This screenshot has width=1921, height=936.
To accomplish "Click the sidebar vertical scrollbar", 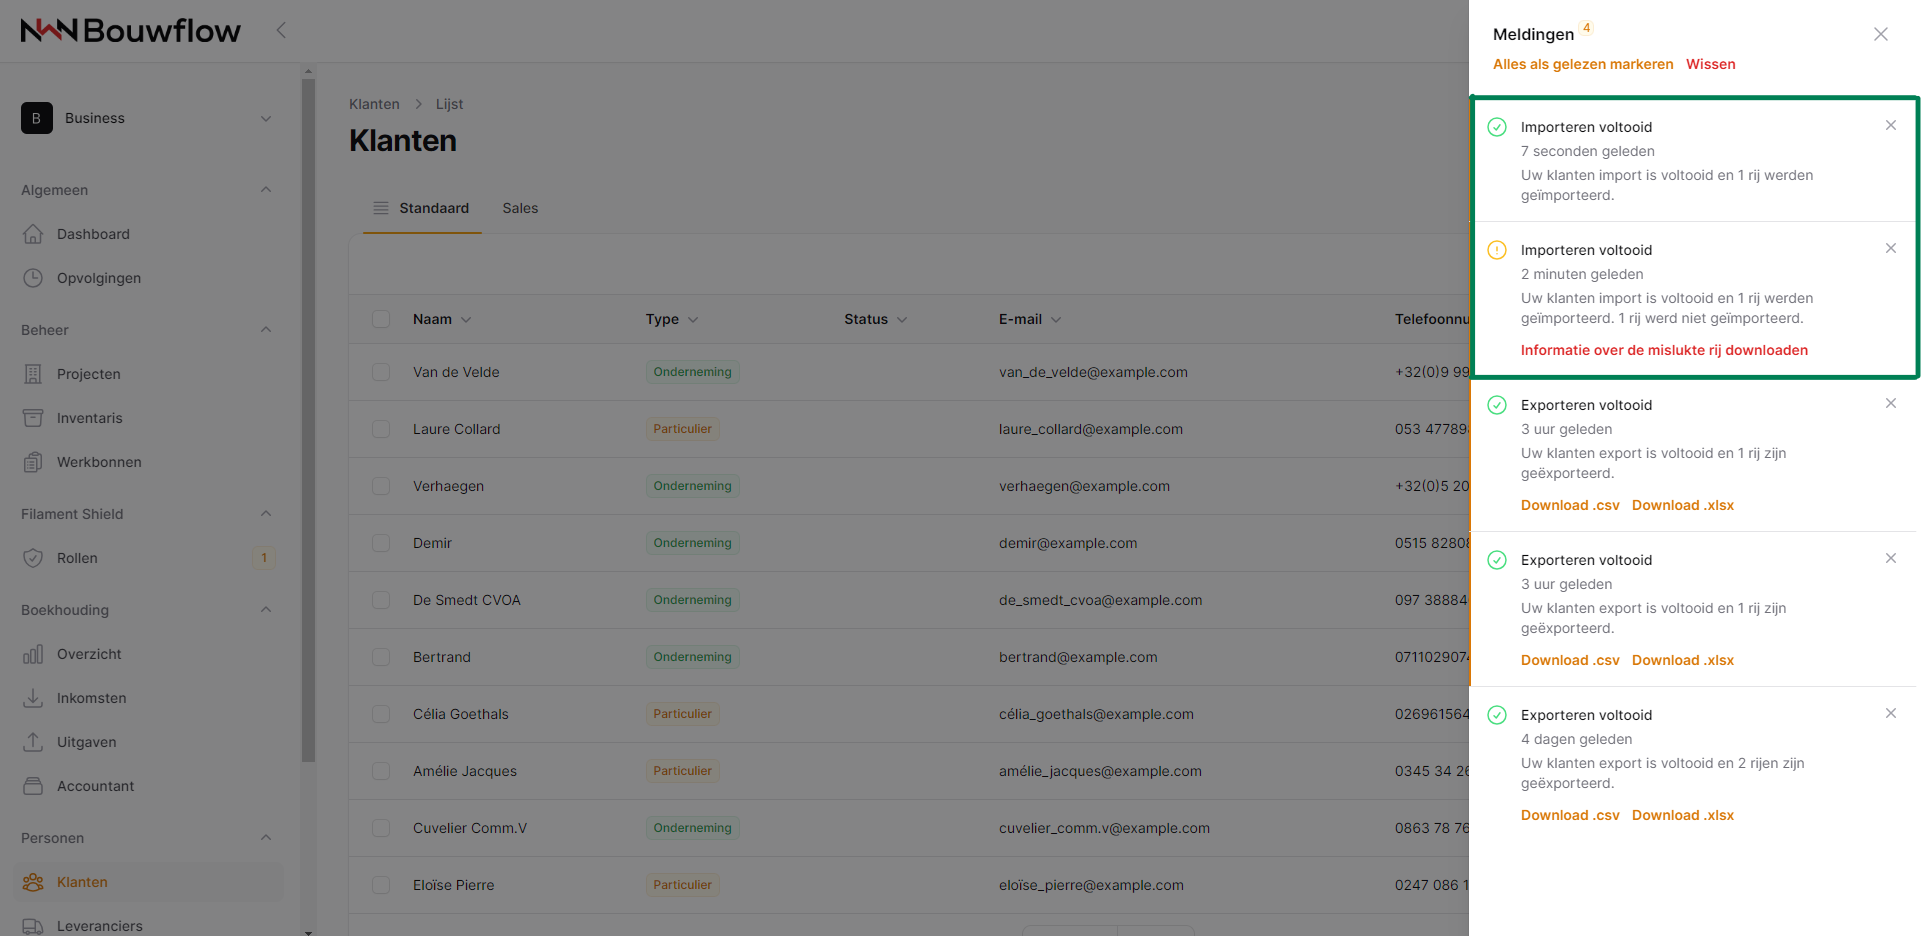I will pyautogui.click(x=308, y=420).
